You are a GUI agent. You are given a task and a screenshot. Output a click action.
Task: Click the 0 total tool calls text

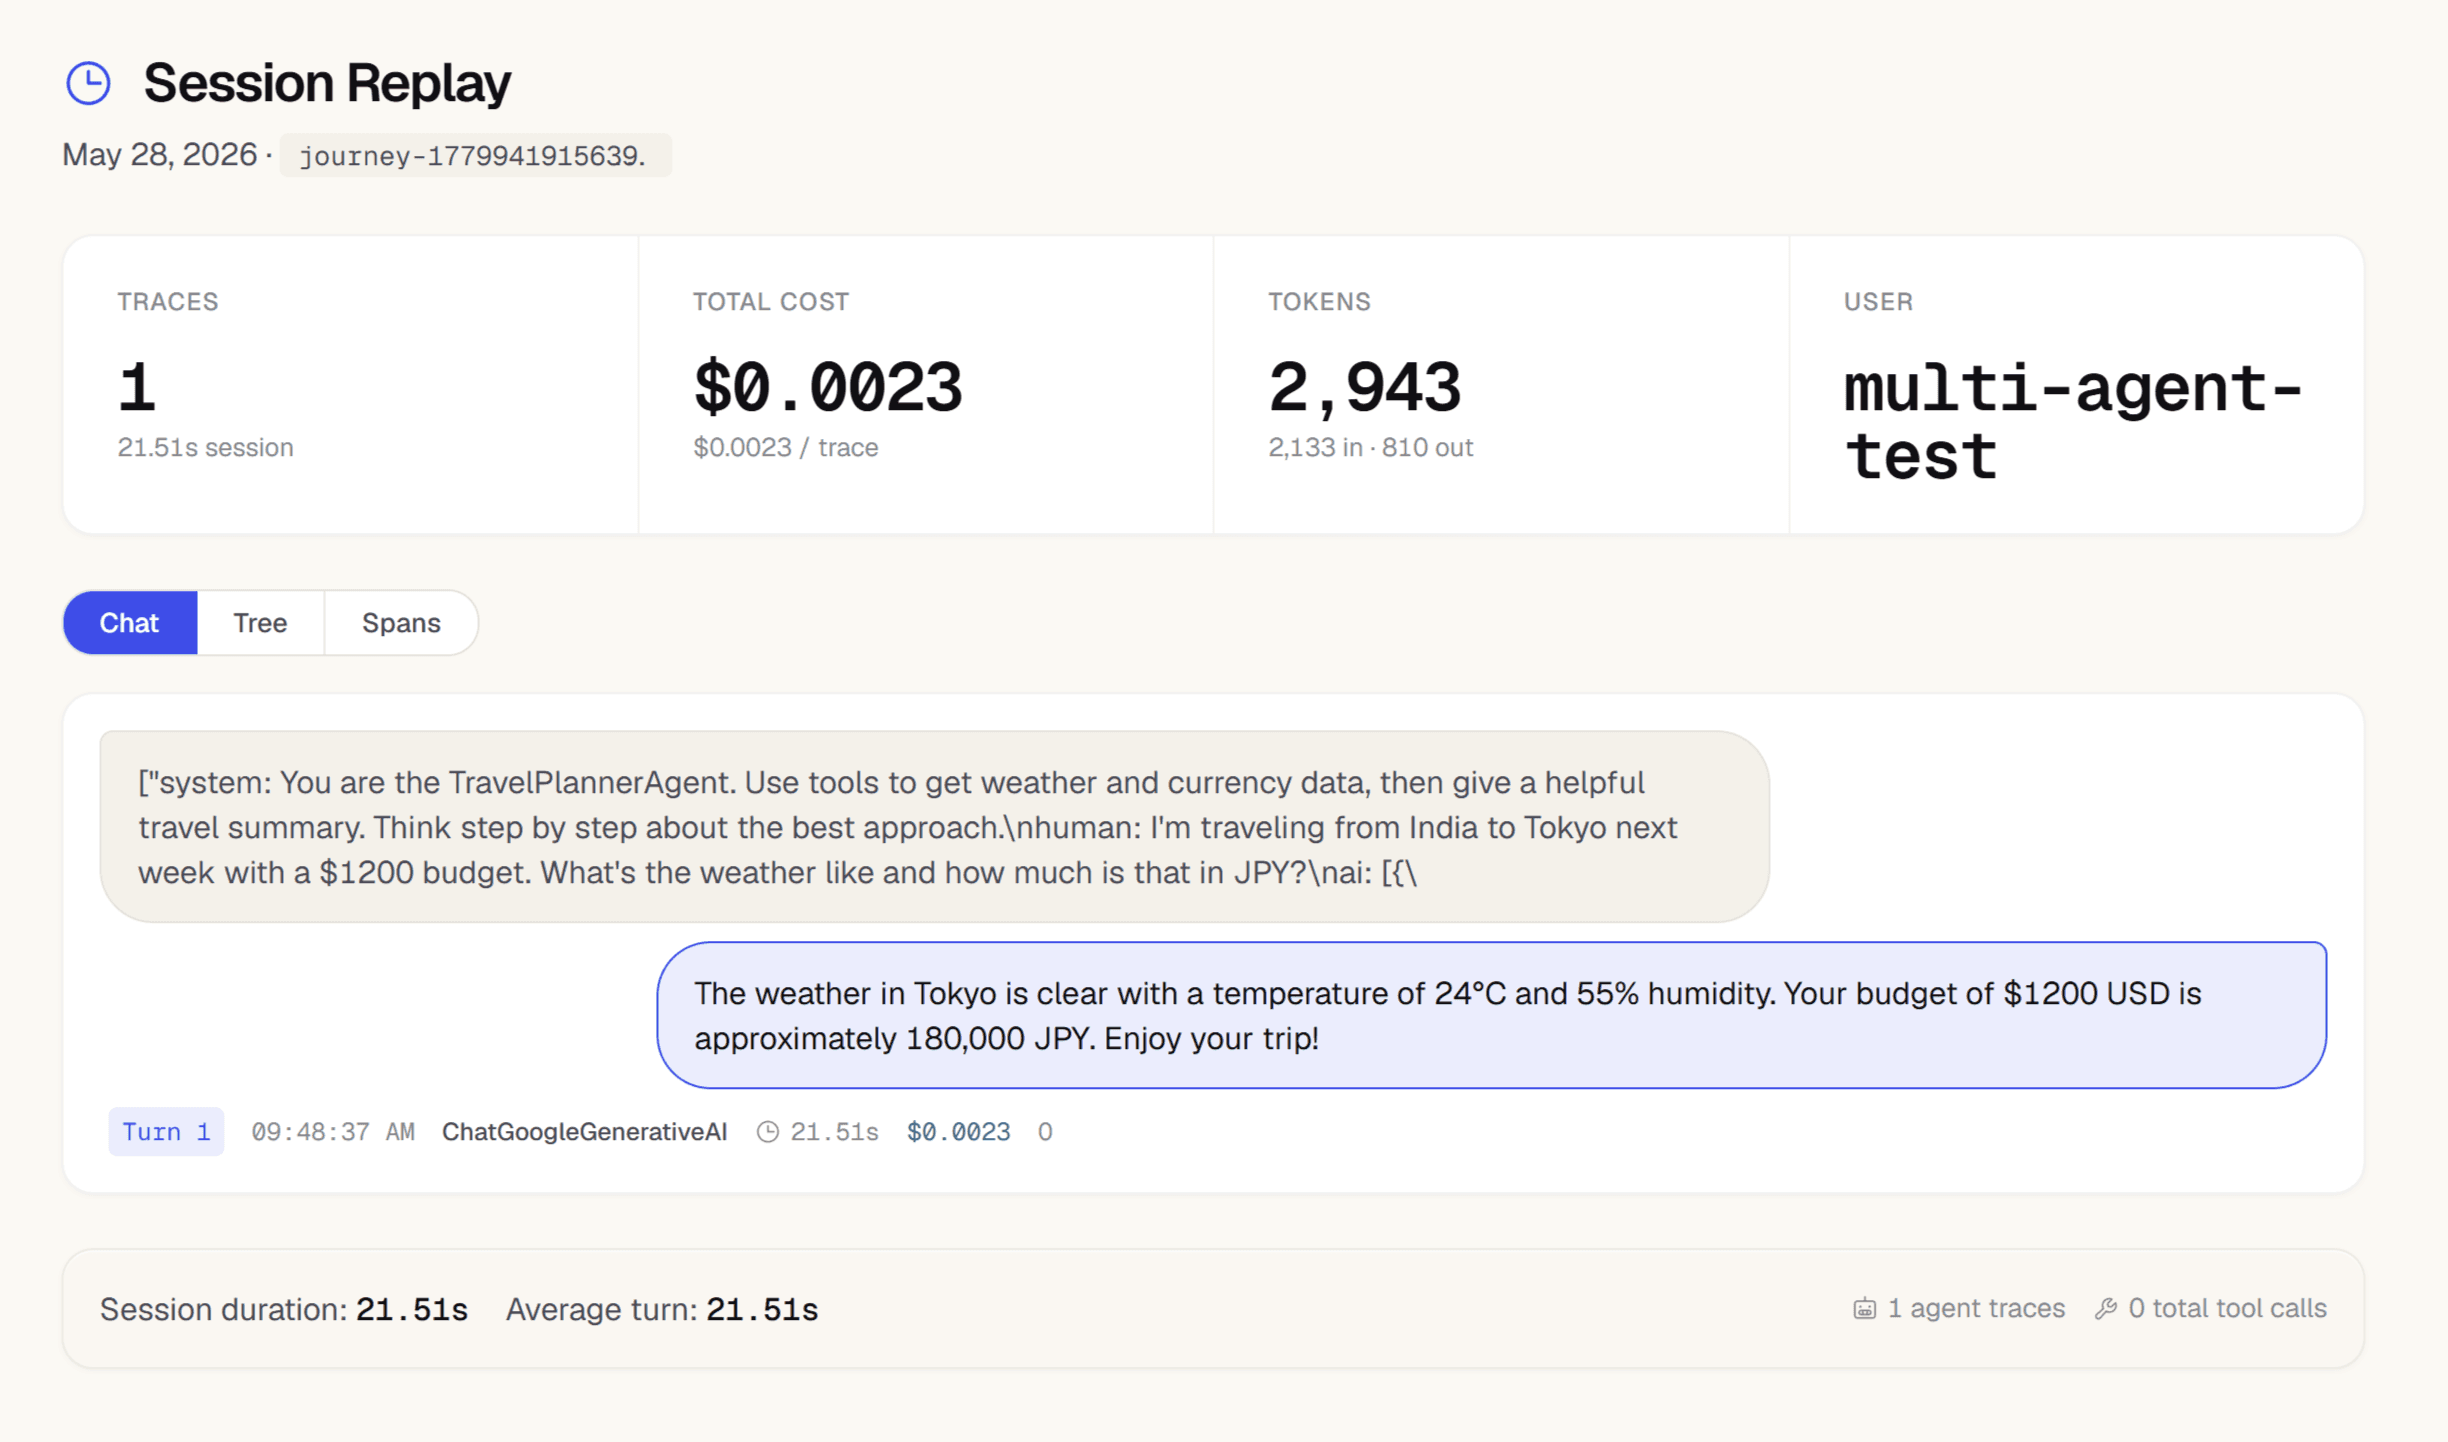[x=2227, y=1308]
